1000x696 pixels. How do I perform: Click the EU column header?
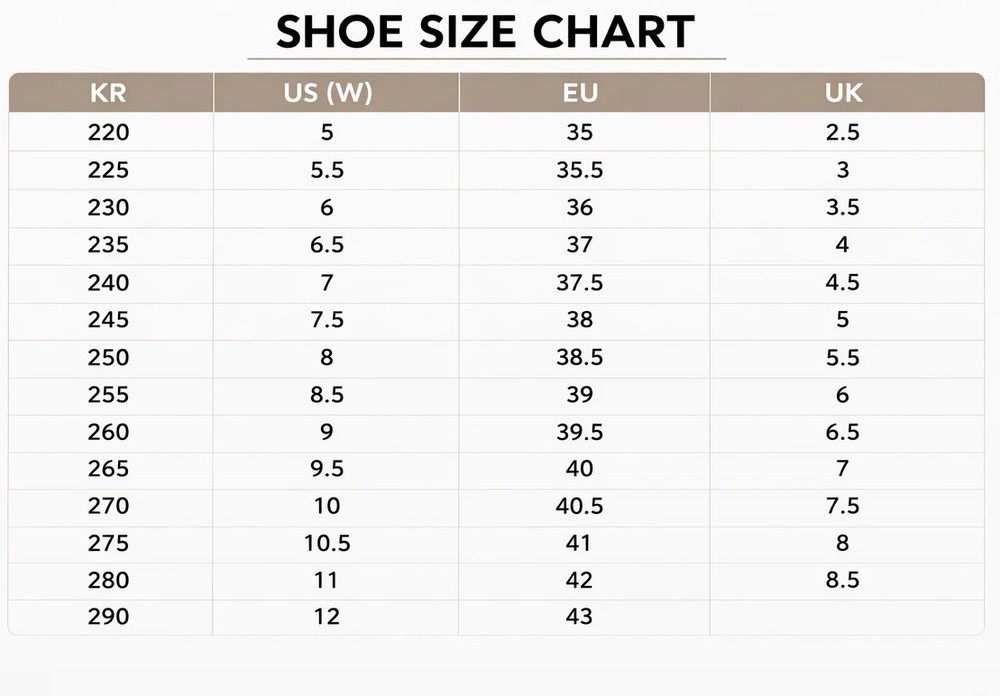click(x=580, y=93)
